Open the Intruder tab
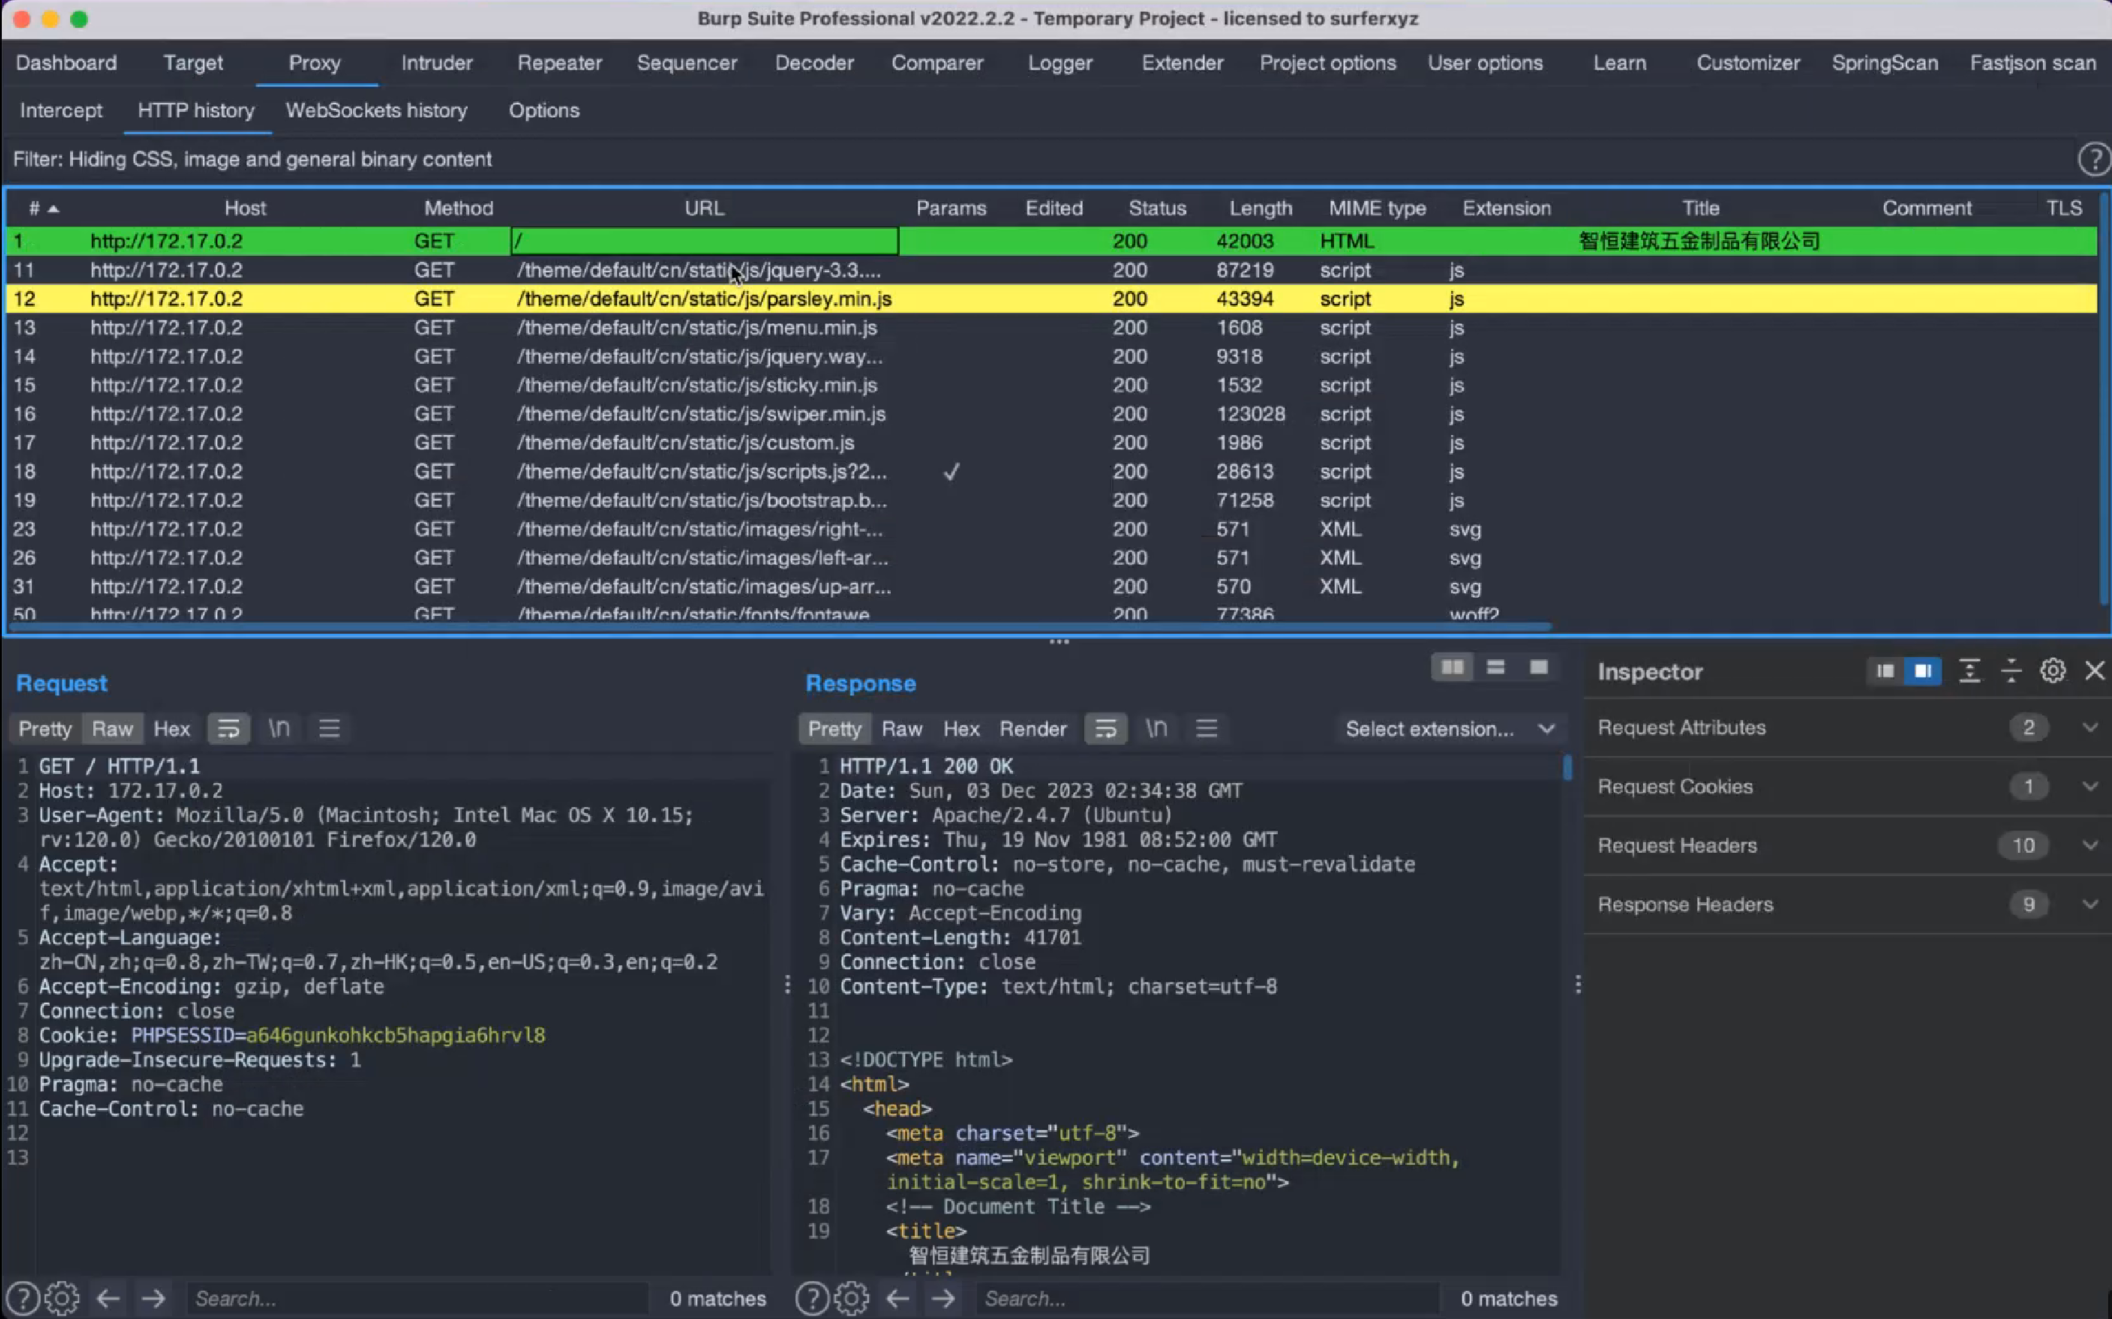The height and width of the screenshot is (1319, 2112). point(437,63)
